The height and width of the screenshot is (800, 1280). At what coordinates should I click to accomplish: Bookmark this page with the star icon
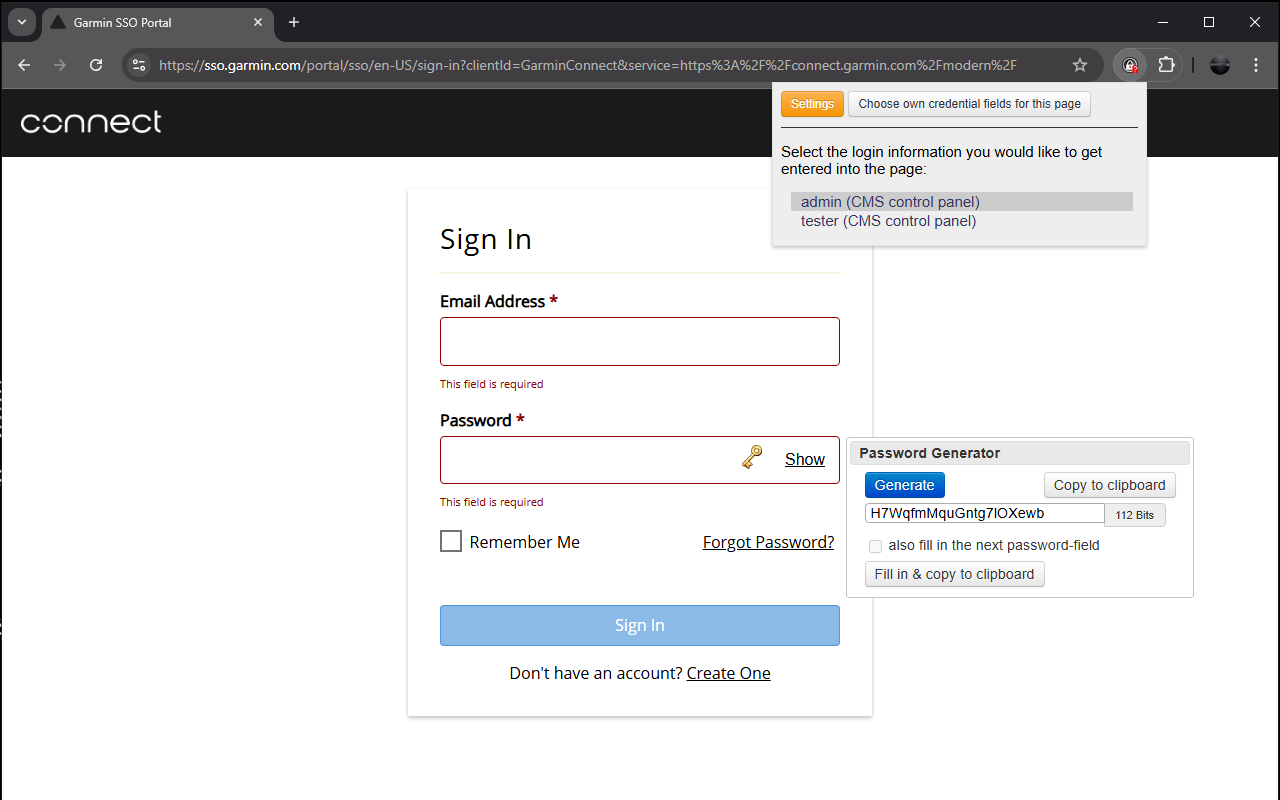click(x=1080, y=65)
